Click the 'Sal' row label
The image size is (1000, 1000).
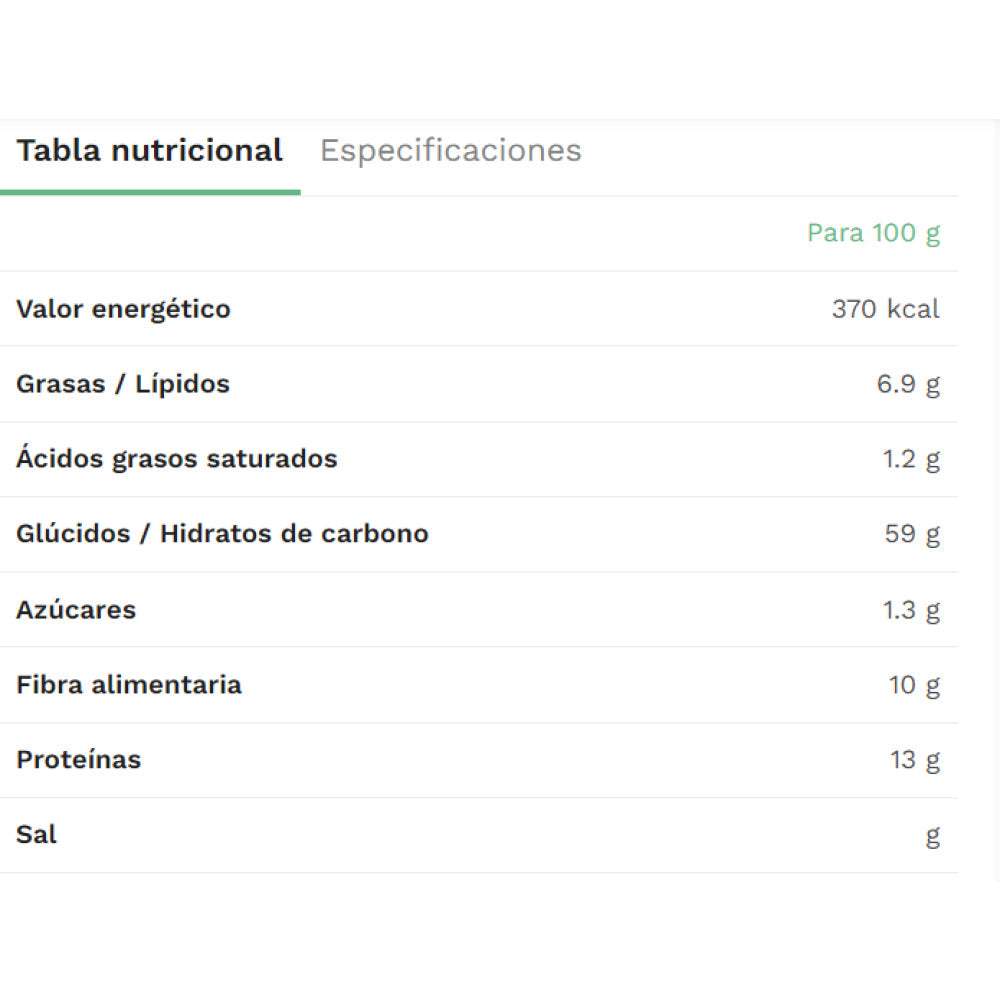37,835
